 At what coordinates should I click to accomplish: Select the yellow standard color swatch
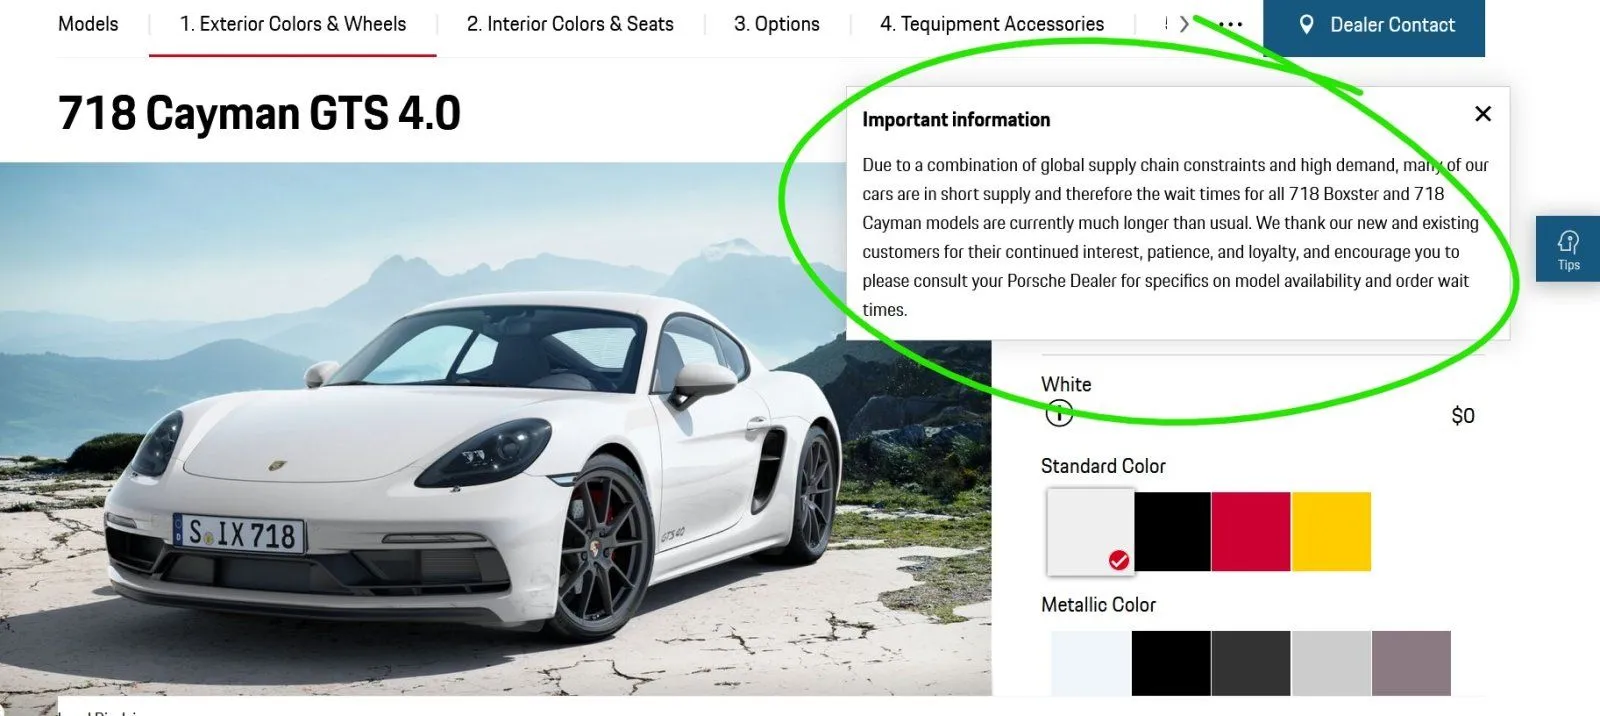point(1331,531)
